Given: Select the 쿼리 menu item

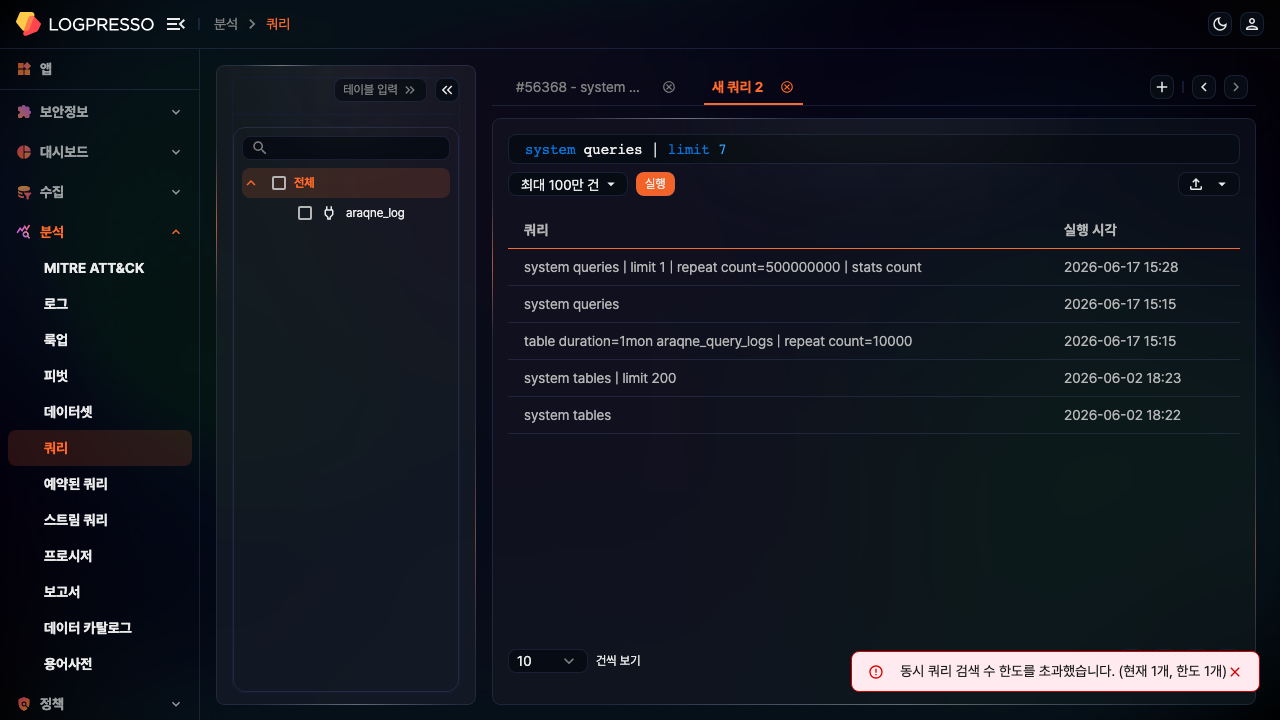Looking at the screenshot, I should [x=100, y=448].
